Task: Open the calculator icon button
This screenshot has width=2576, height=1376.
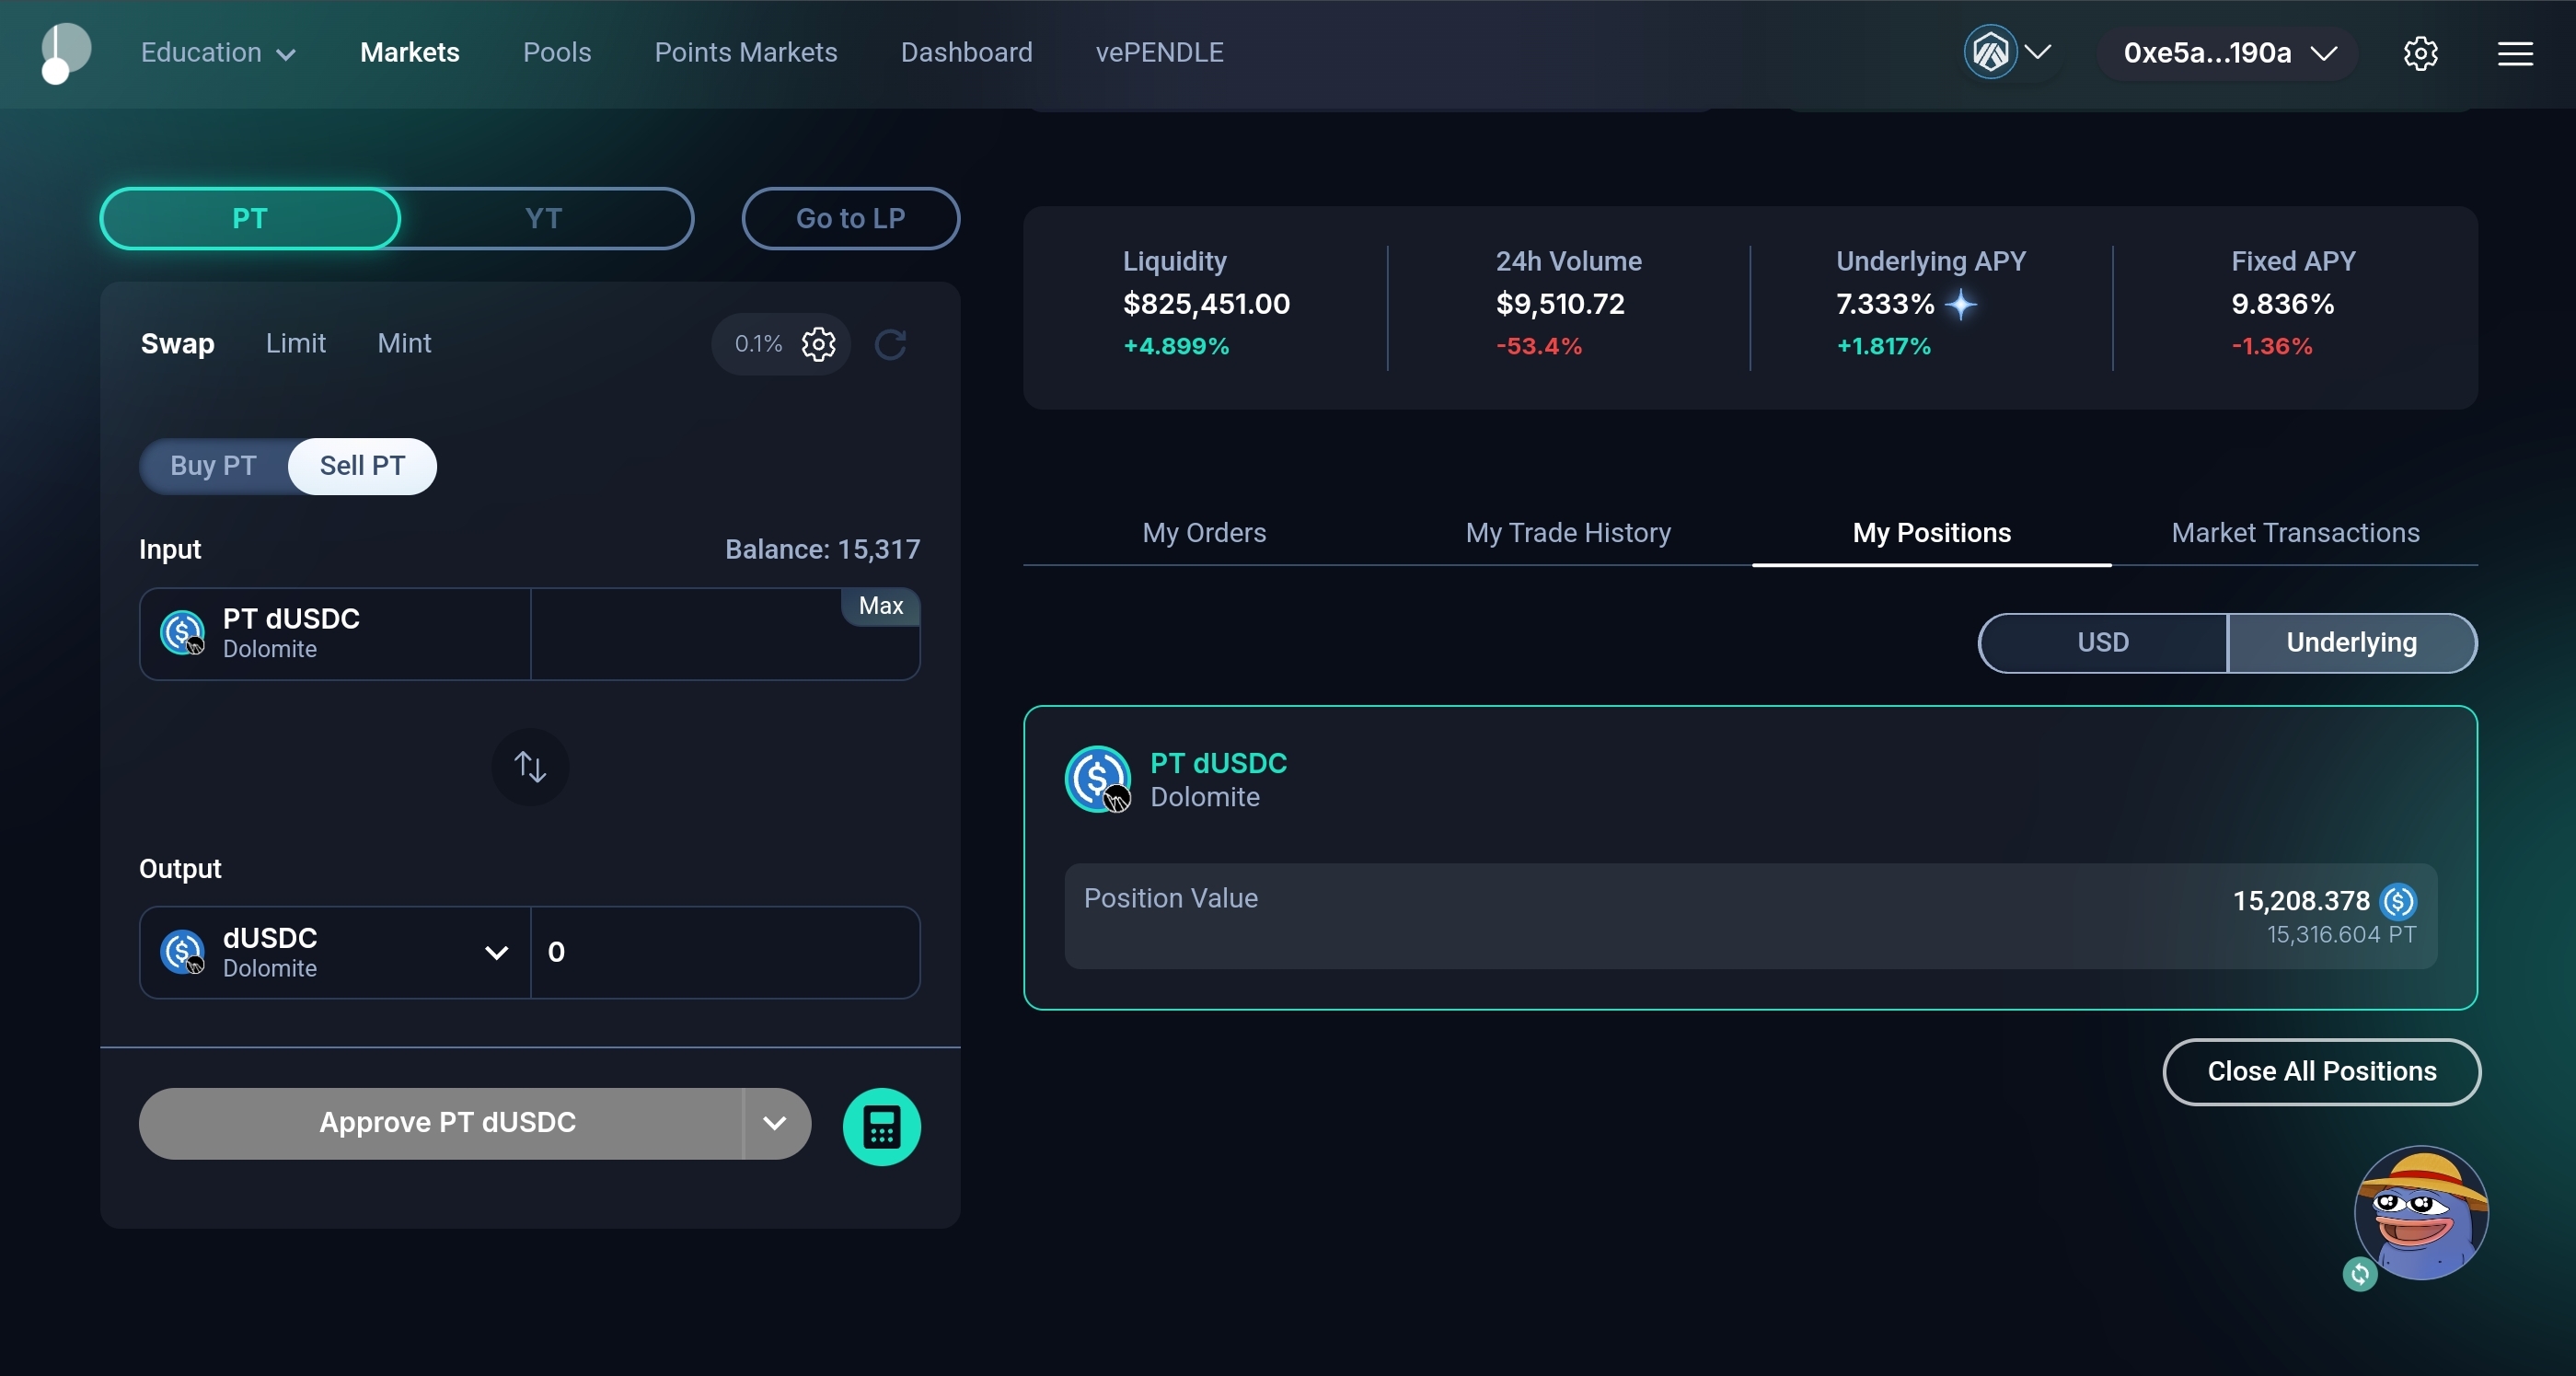Action: 880,1126
